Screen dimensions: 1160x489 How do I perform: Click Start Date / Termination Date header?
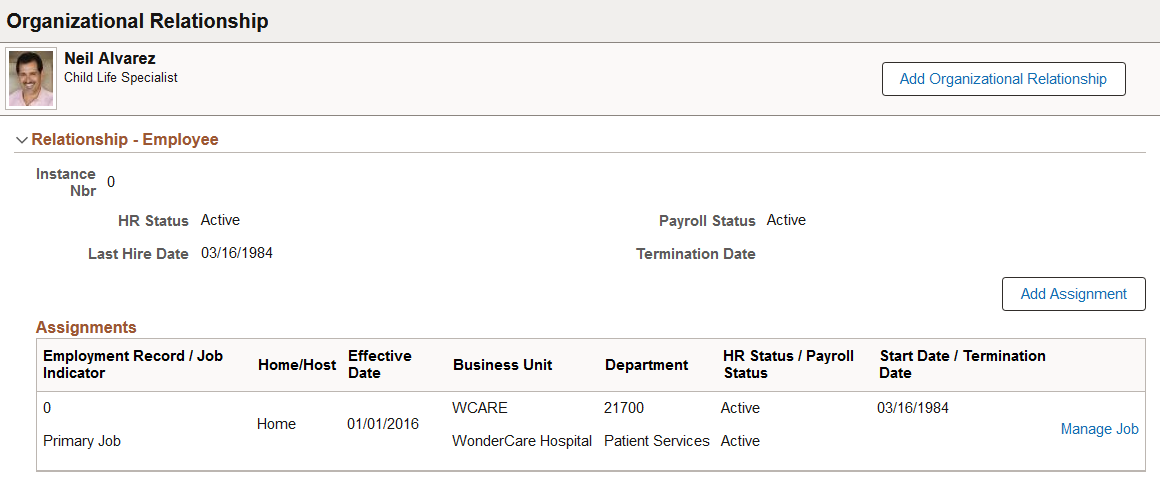962,365
